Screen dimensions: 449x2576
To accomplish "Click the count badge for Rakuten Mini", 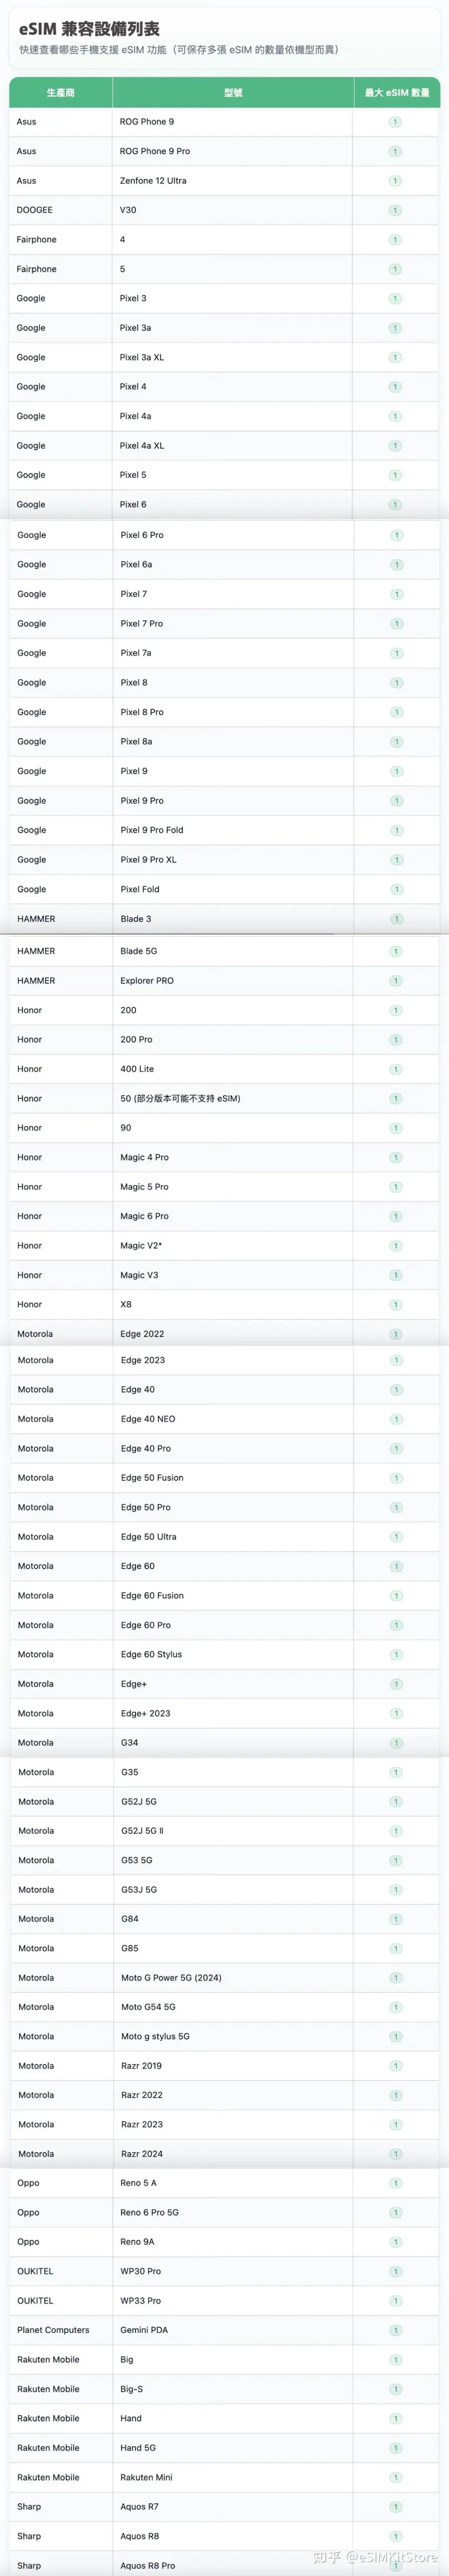I will coord(396,2477).
